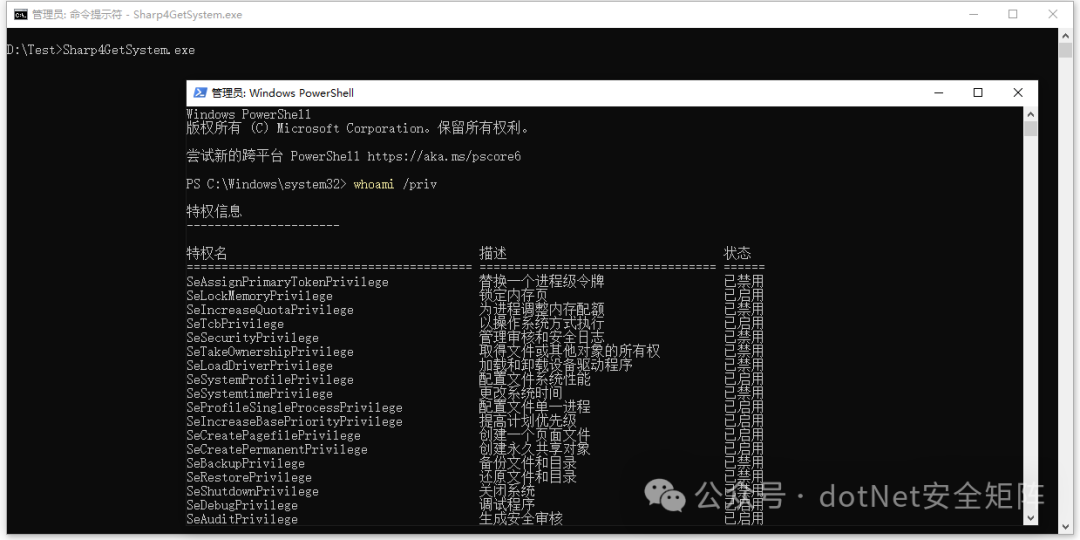The width and height of the screenshot is (1080, 540).
Task: Click SeRestorePrivilege text
Action: (x=249, y=477)
